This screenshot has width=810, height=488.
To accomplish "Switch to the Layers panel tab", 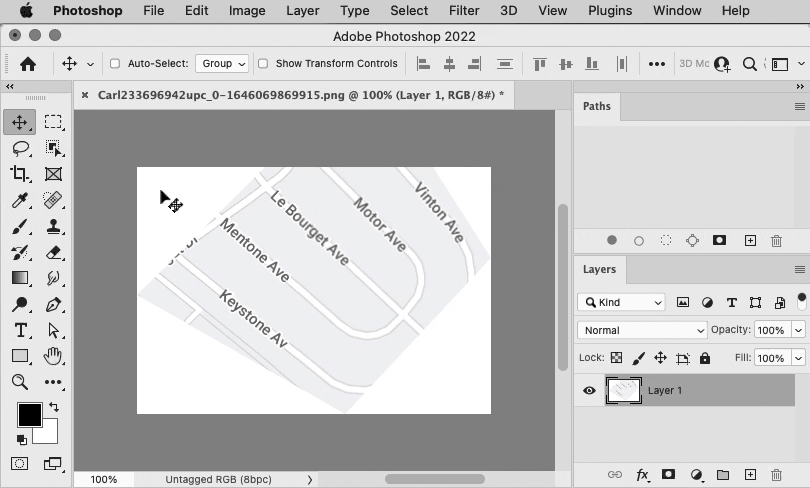I will point(599,270).
